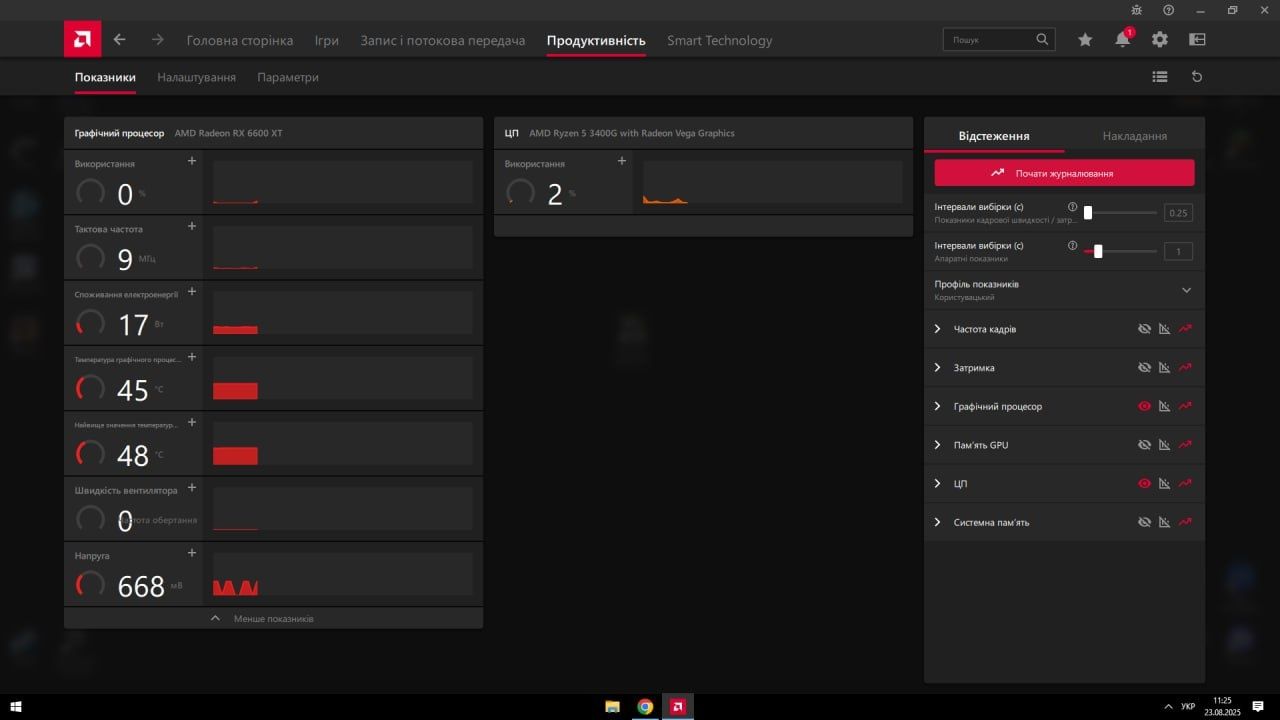Open the bug report icon

(x=1137, y=10)
